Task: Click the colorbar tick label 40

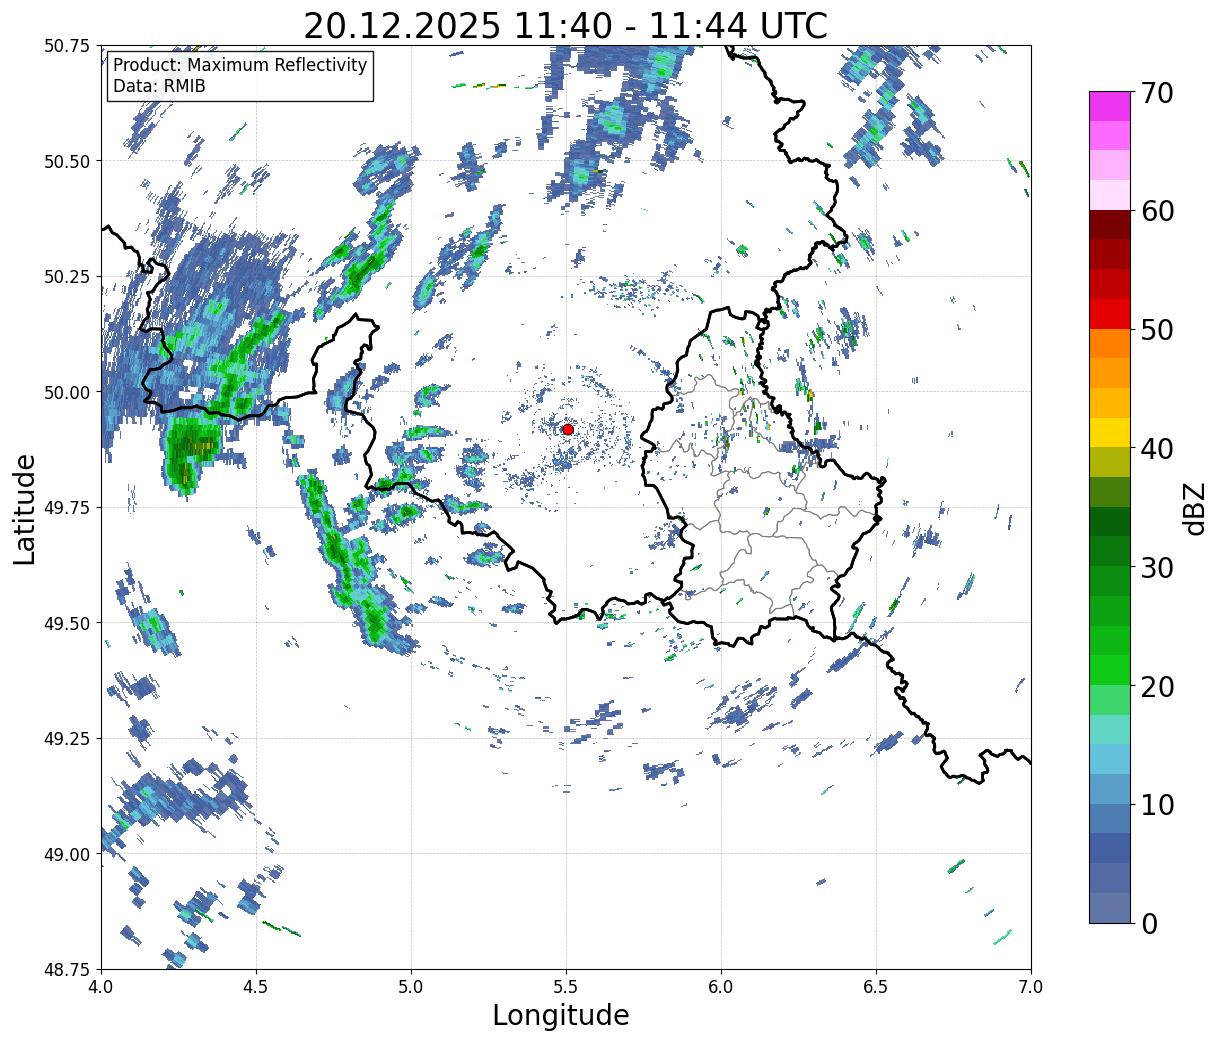Action: click(1156, 448)
